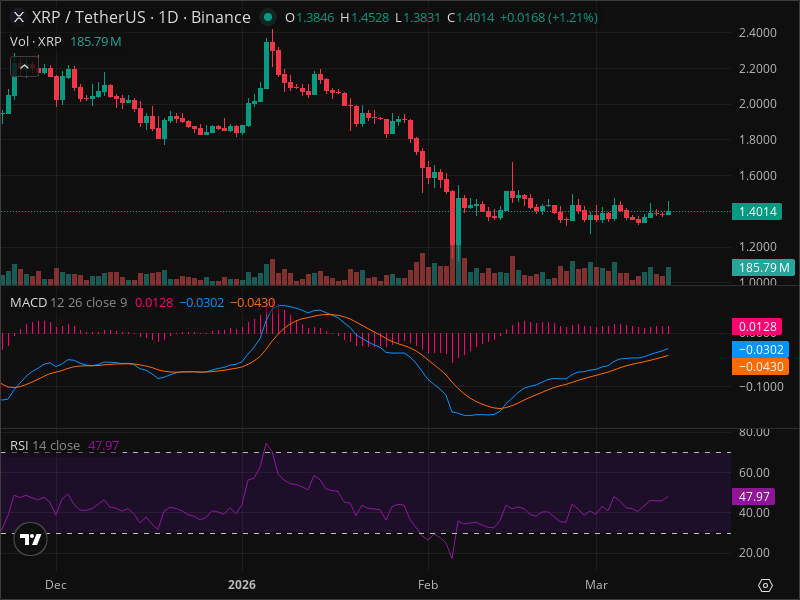Click the RSI 20.00 scale label
This screenshot has width=800, height=600.
(x=754, y=553)
